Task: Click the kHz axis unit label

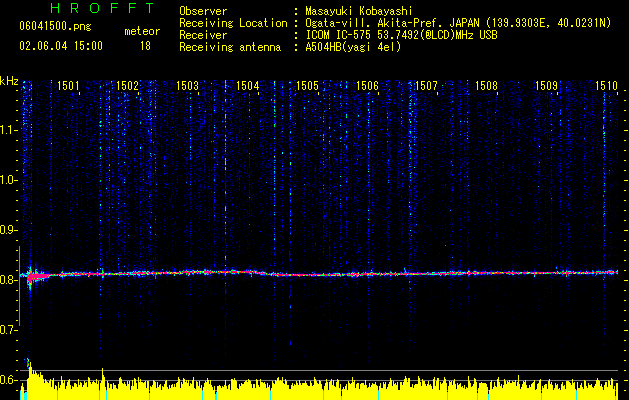Action: pyautogui.click(x=9, y=81)
